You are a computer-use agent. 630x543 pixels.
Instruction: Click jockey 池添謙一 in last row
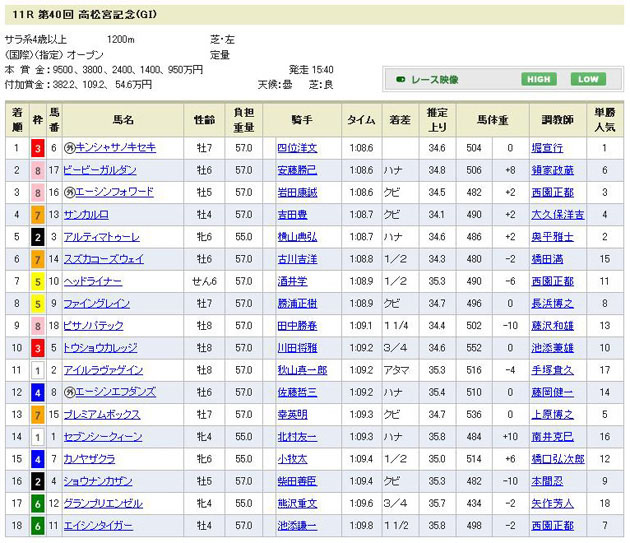(x=296, y=525)
